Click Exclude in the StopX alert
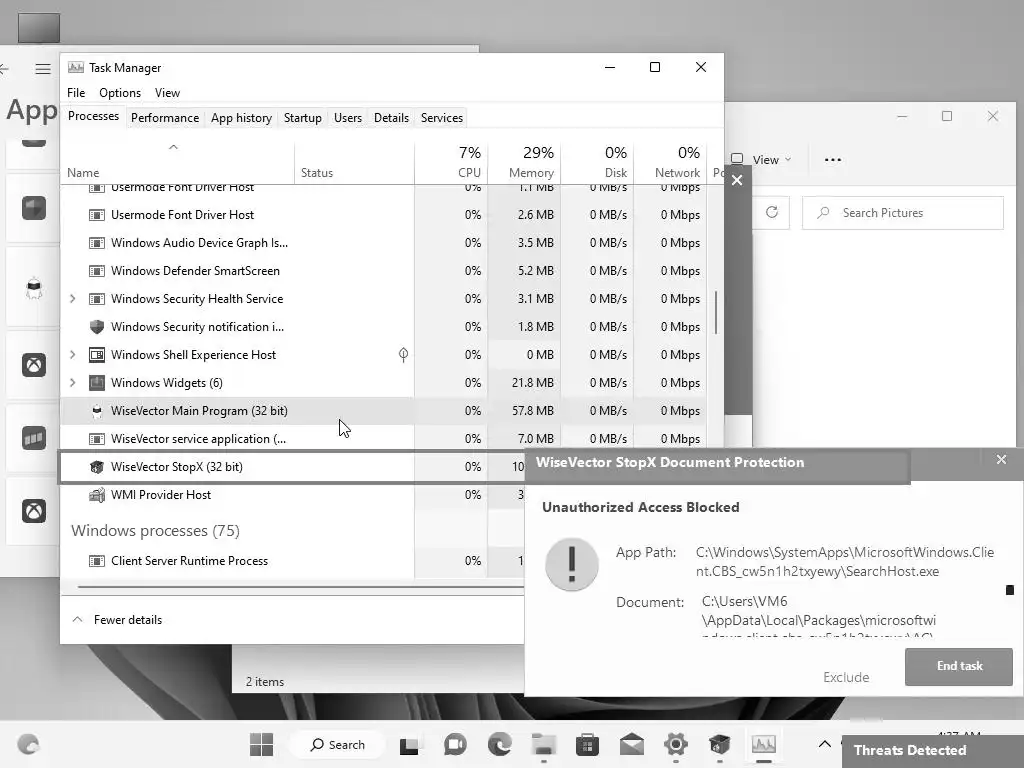 click(x=846, y=677)
